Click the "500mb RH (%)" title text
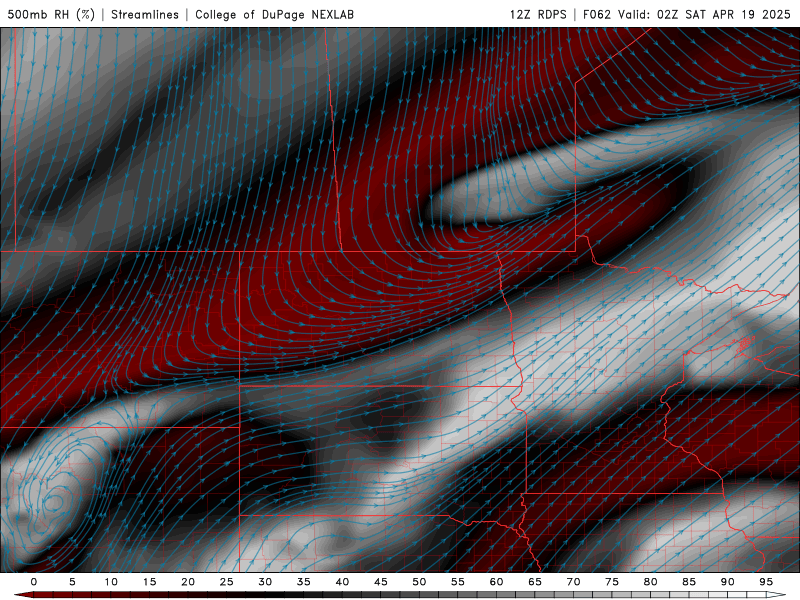Image resolution: width=800 pixels, height=600 pixels. click(51, 14)
